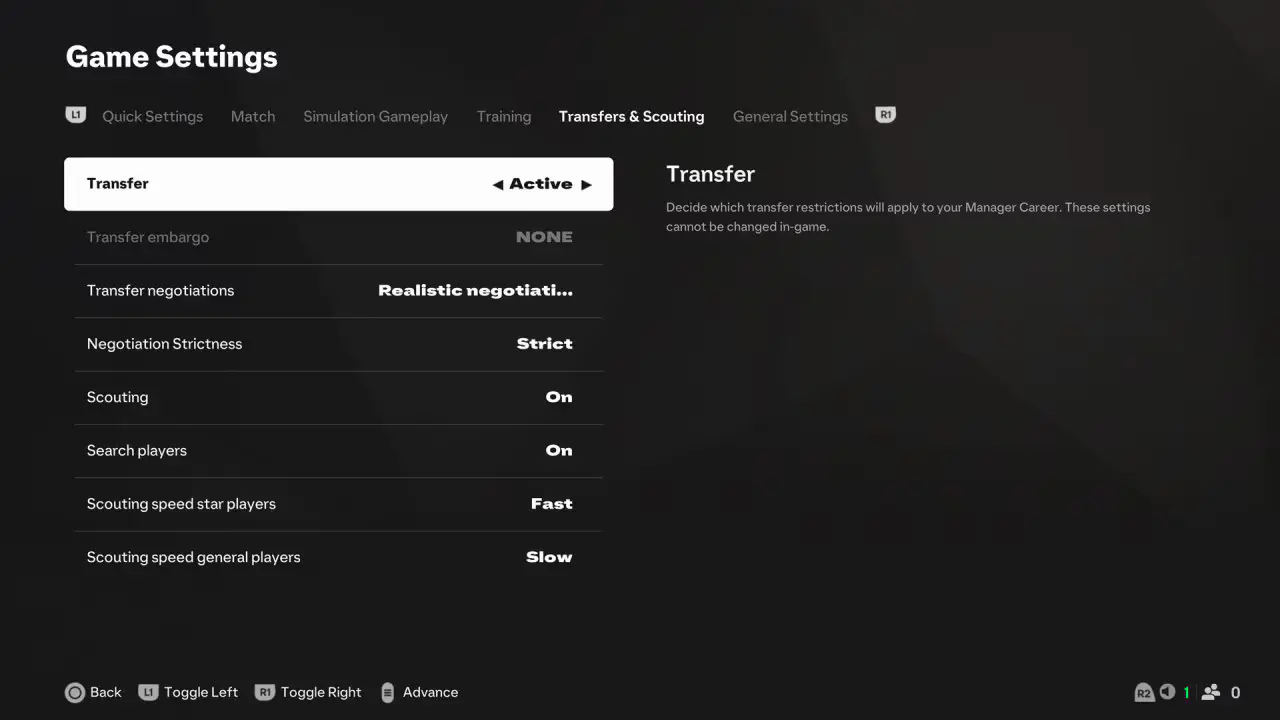Image resolution: width=1280 pixels, height=720 pixels.
Task: Click the R1 bumper icon after General Settings
Action: tap(885, 115)
